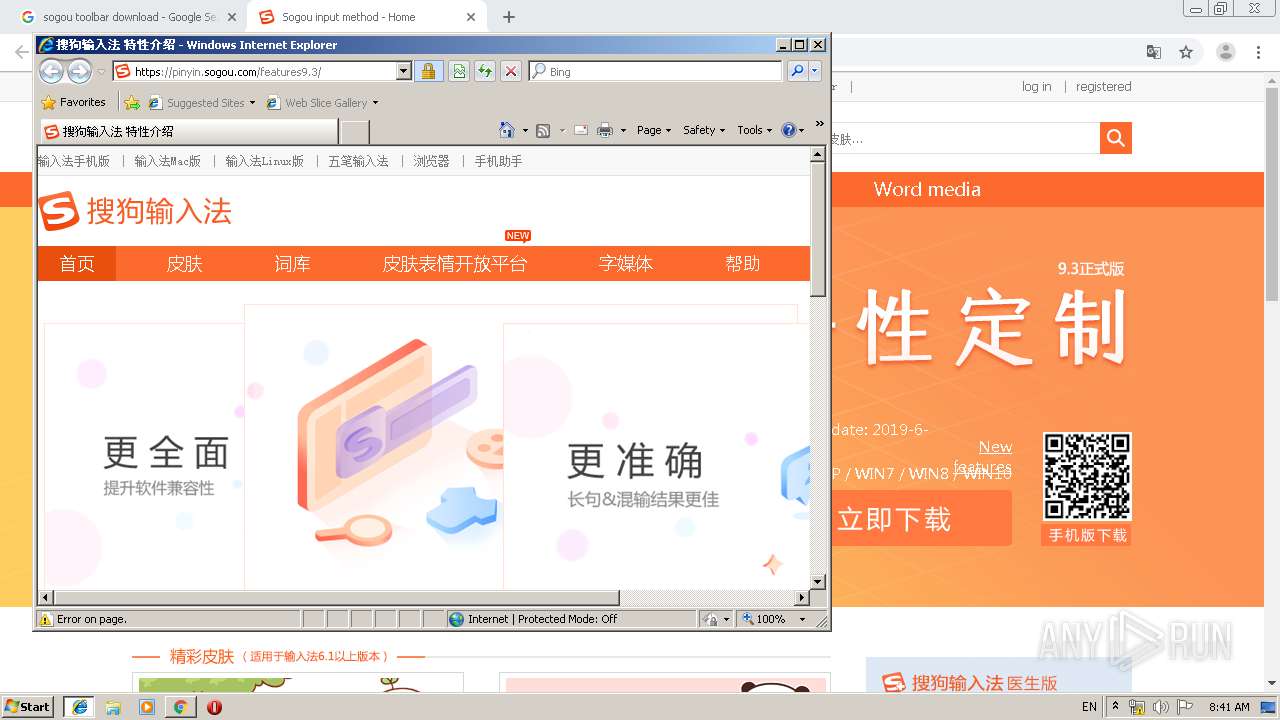The height and width of the screenshot is (720, 1280).
Task: Open Windows Explorer folder on taskbar
Action: [113, 707]
